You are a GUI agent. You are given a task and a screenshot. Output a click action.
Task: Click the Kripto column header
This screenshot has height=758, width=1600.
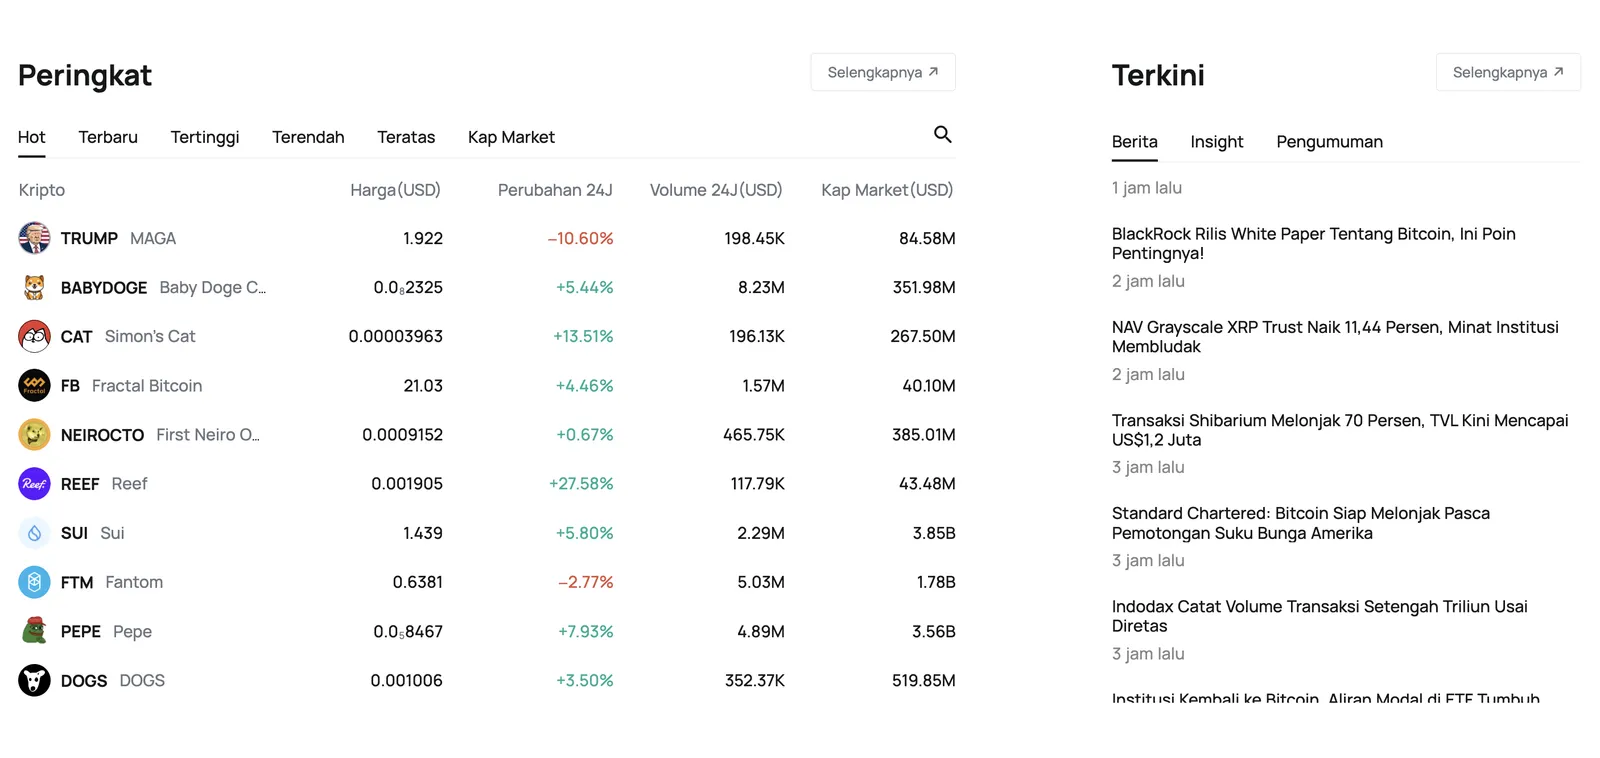tap(42, 190)
